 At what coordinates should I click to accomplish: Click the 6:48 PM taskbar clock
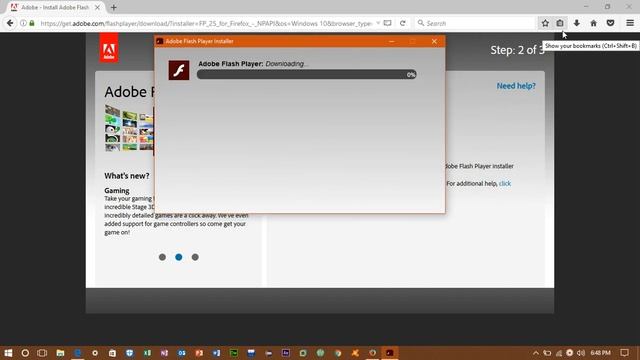click(x=600, y=353)
